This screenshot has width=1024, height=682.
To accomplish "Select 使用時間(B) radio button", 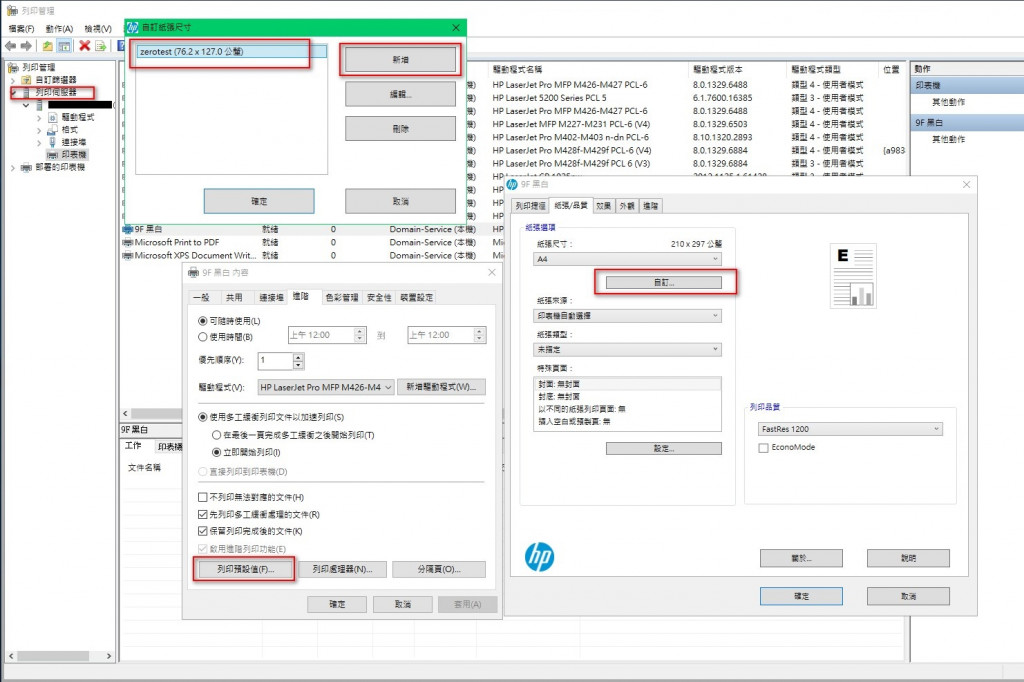I will [x=202, y=337].
